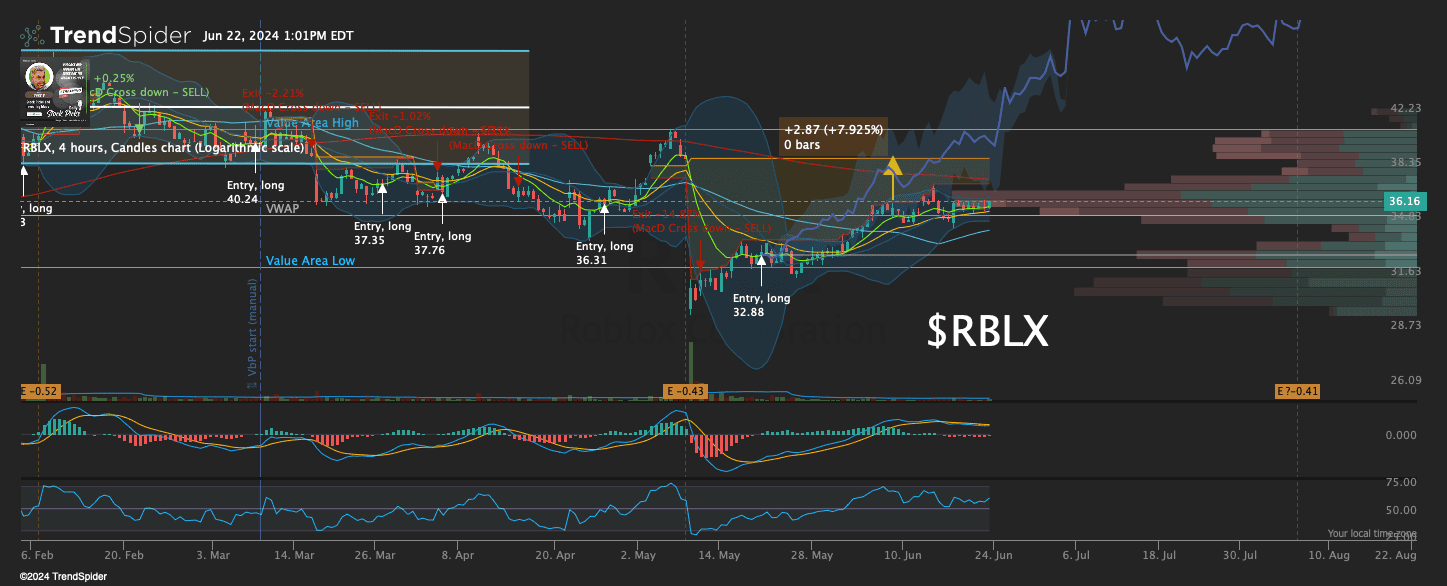
Task: Click the 36.16 current price tag on axis
Action: point(1406,201)
